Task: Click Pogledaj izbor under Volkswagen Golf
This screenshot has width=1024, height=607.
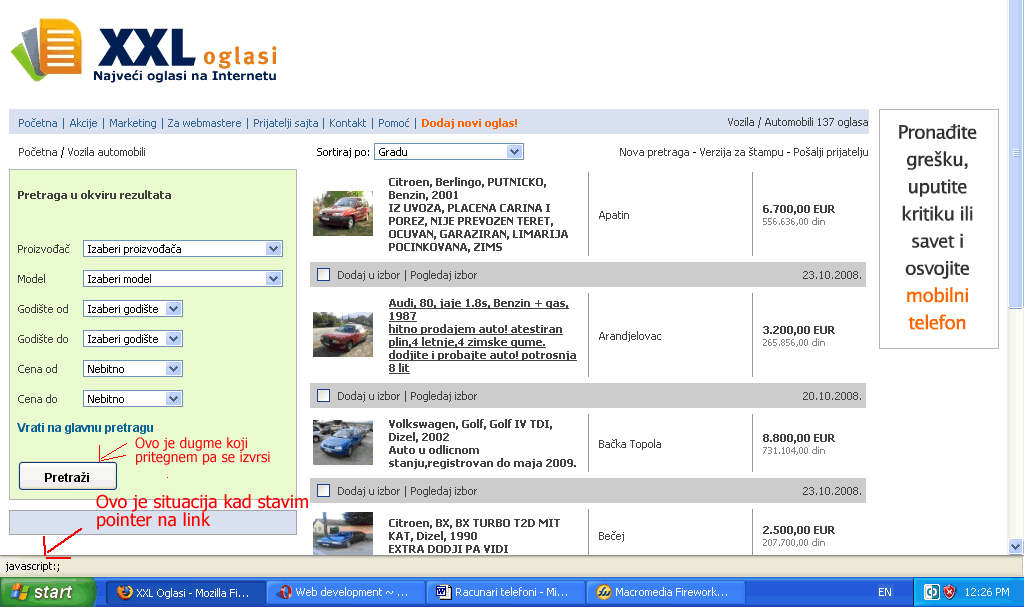Action: pyautogui.click(x=443, y=491)
